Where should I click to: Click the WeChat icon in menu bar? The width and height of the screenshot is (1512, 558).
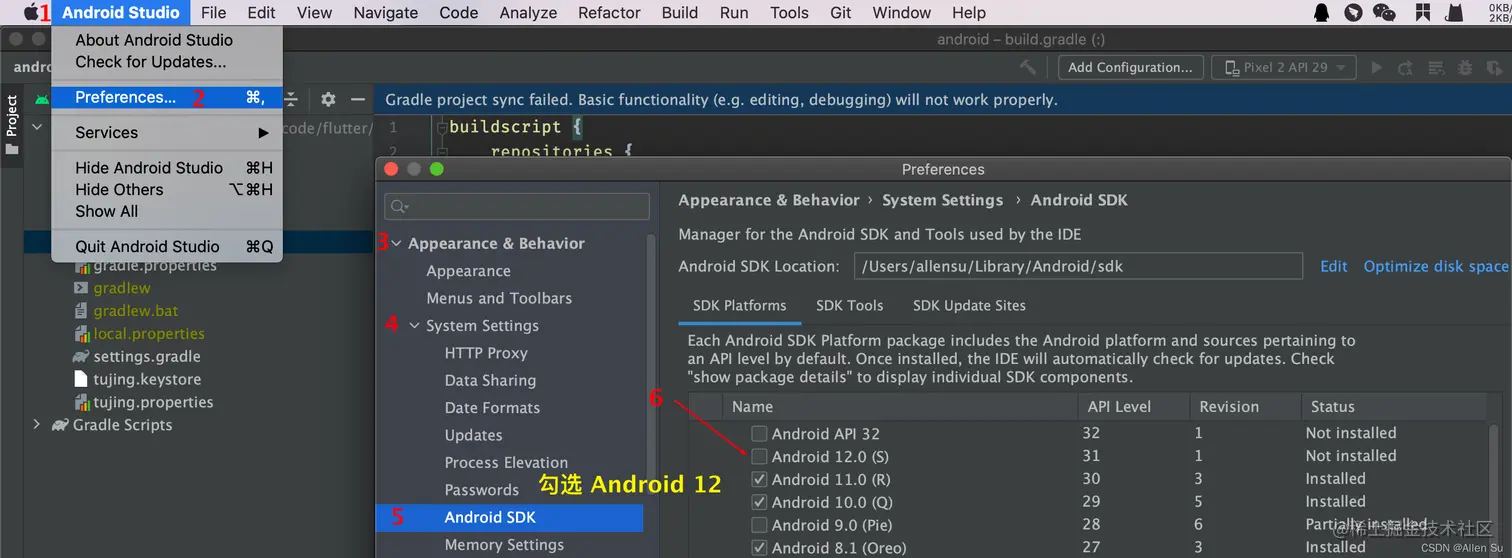(x=1384, y=12)
